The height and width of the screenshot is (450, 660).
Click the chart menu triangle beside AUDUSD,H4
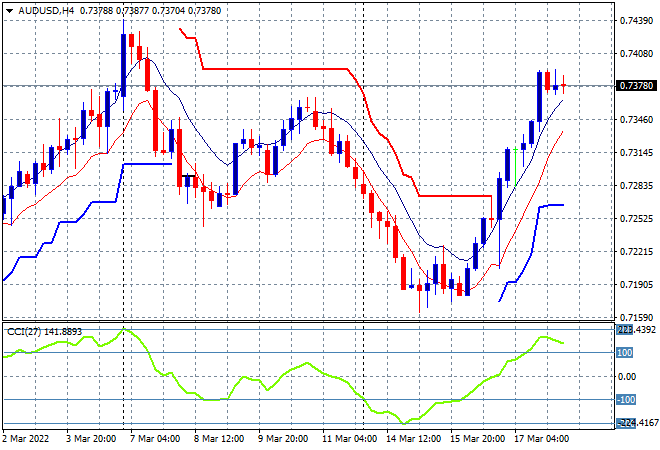[9, 11]
